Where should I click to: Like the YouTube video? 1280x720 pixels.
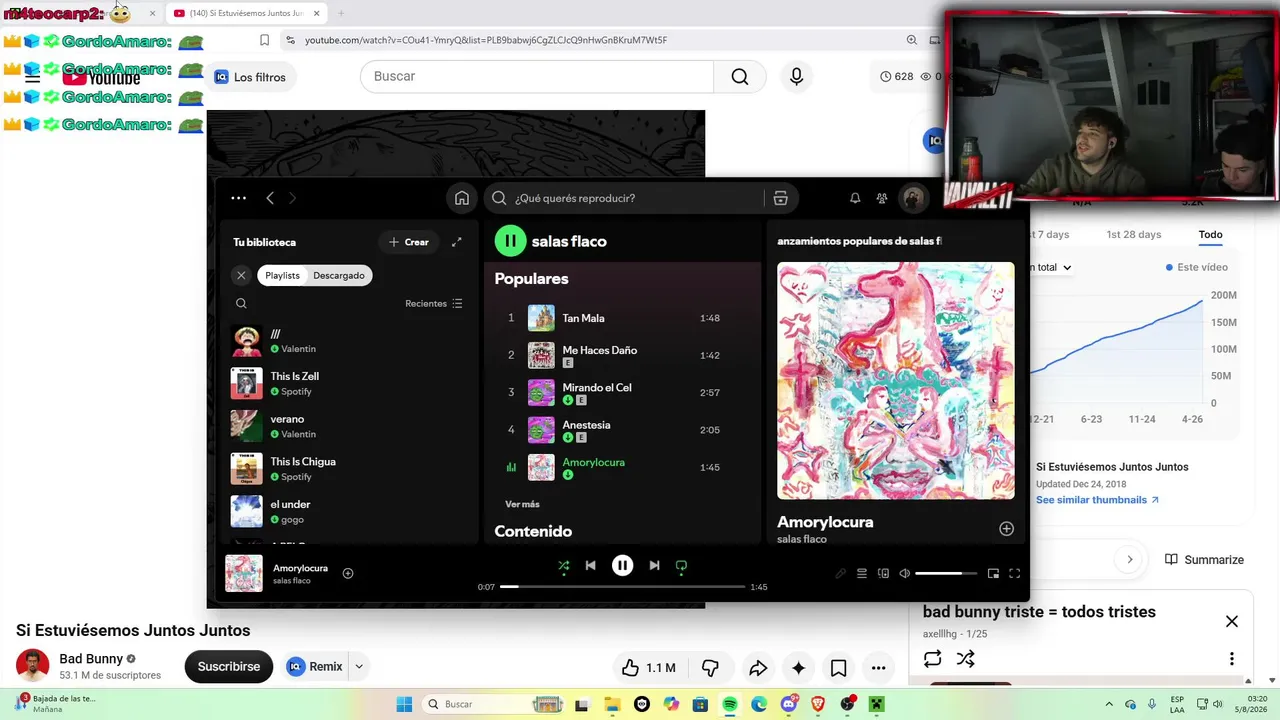648,668
